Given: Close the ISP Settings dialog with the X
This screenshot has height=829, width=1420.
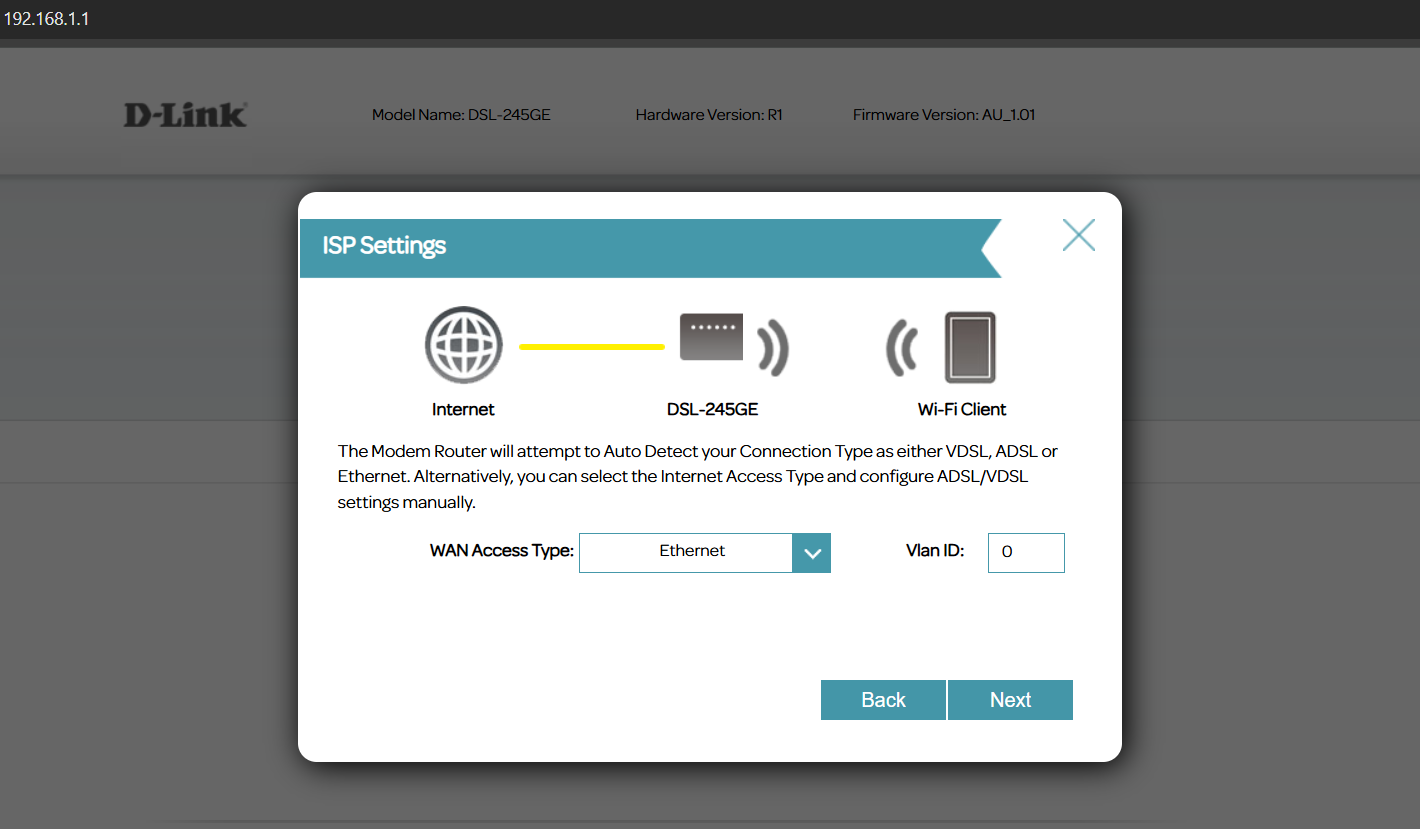Looking at the screenshot, I should point(1078,235).
